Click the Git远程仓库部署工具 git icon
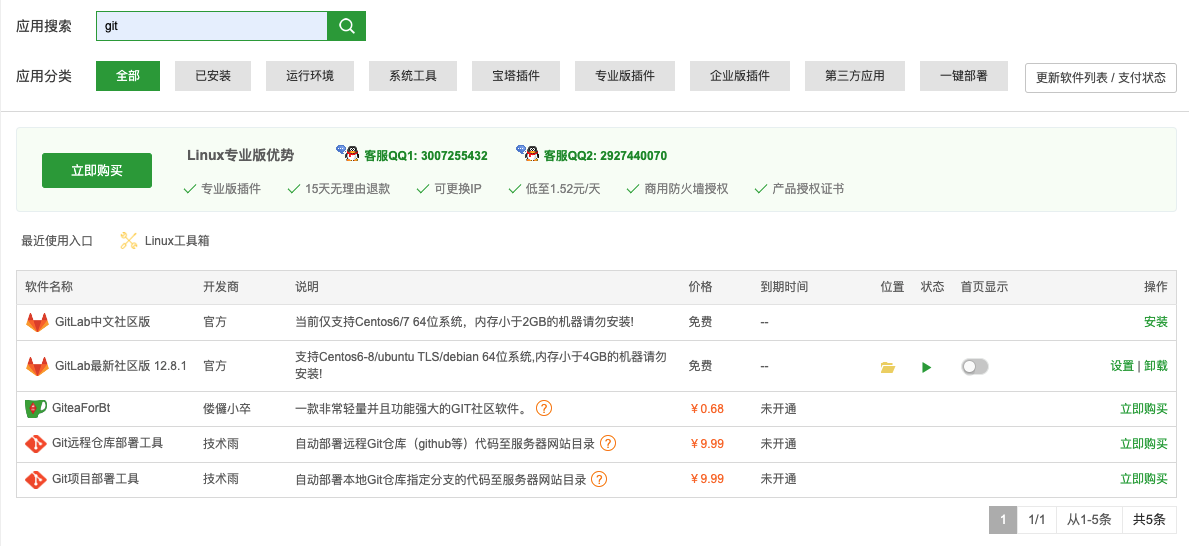The height and width of the screenshot is (546, 1189). coord(36,444)
